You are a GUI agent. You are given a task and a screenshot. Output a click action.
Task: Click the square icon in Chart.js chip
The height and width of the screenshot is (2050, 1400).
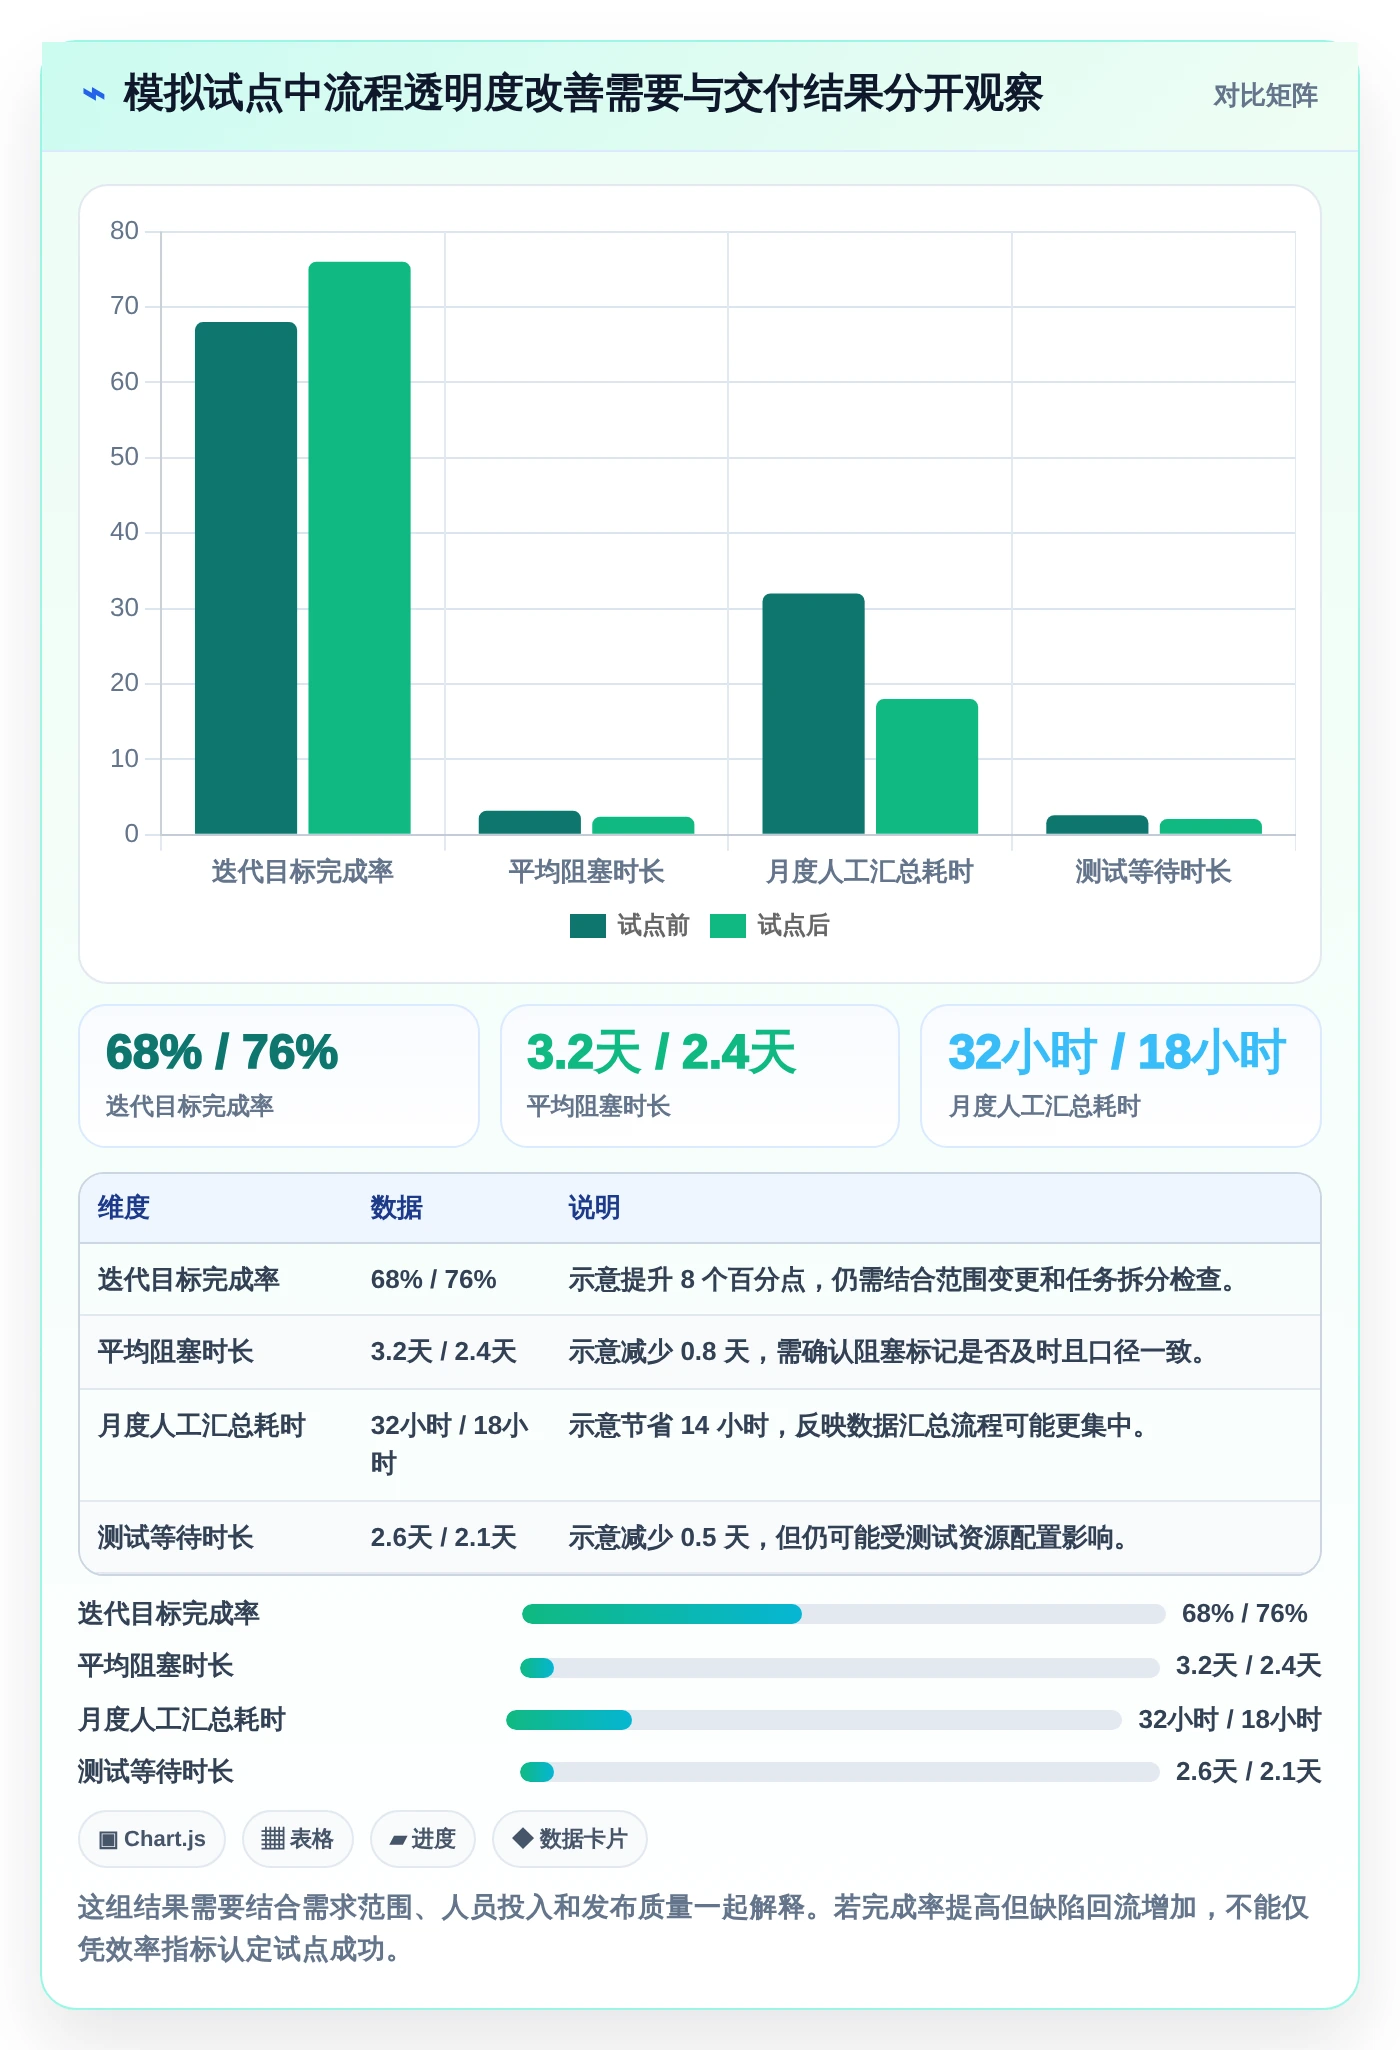[108, 1840]
